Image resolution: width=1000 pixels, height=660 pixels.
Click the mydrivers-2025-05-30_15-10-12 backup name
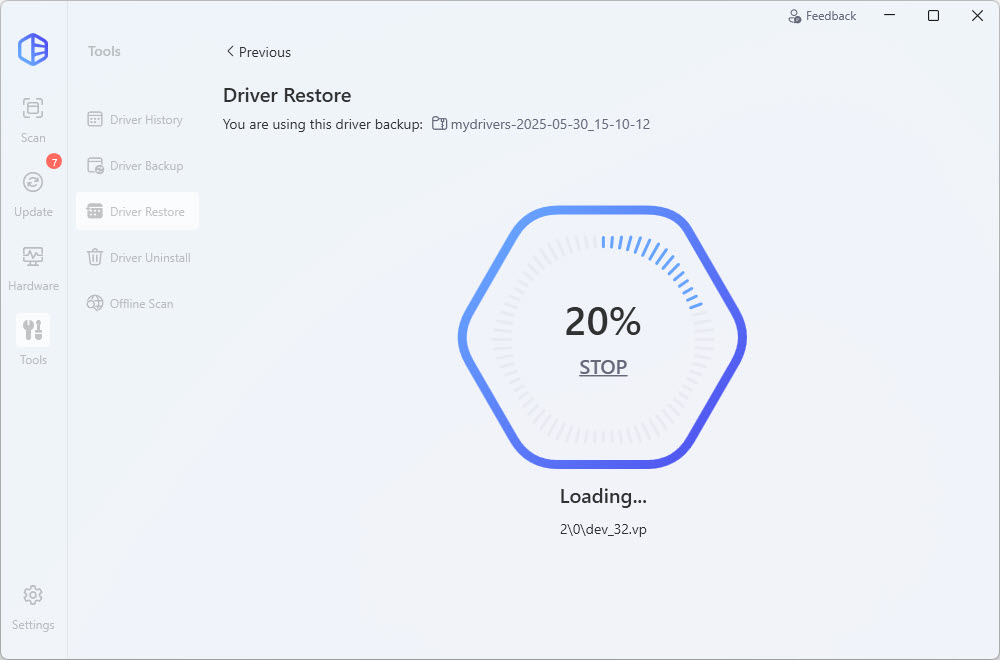[551, 124]
